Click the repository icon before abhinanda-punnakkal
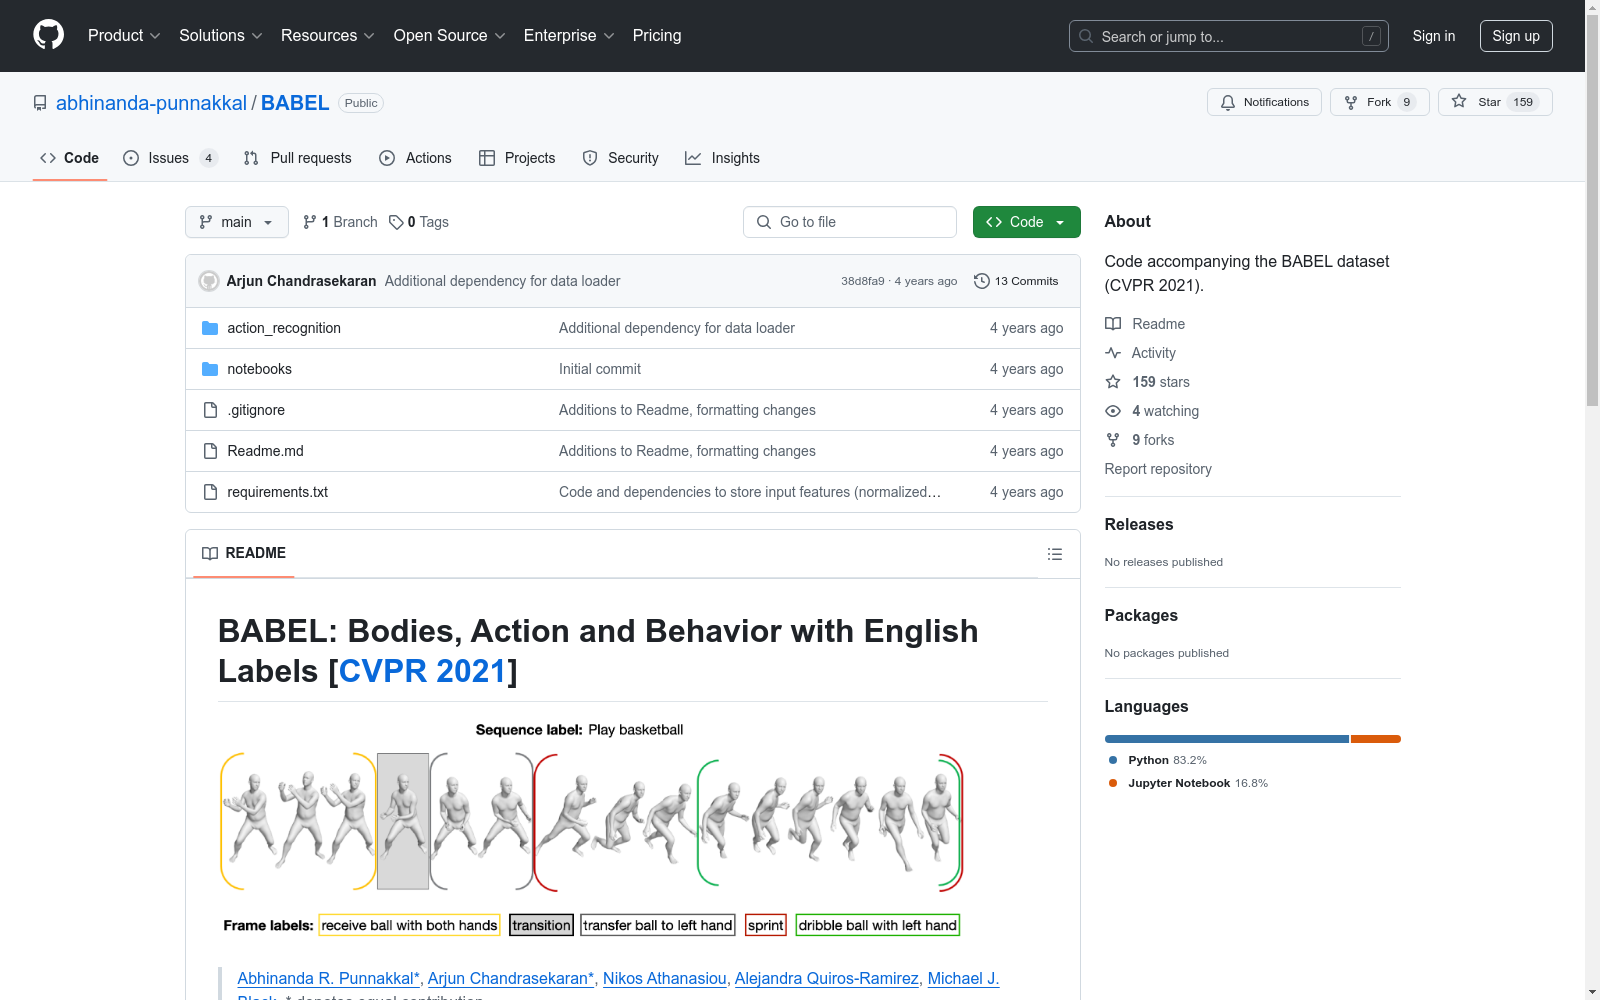 click(x=40, y=103)
